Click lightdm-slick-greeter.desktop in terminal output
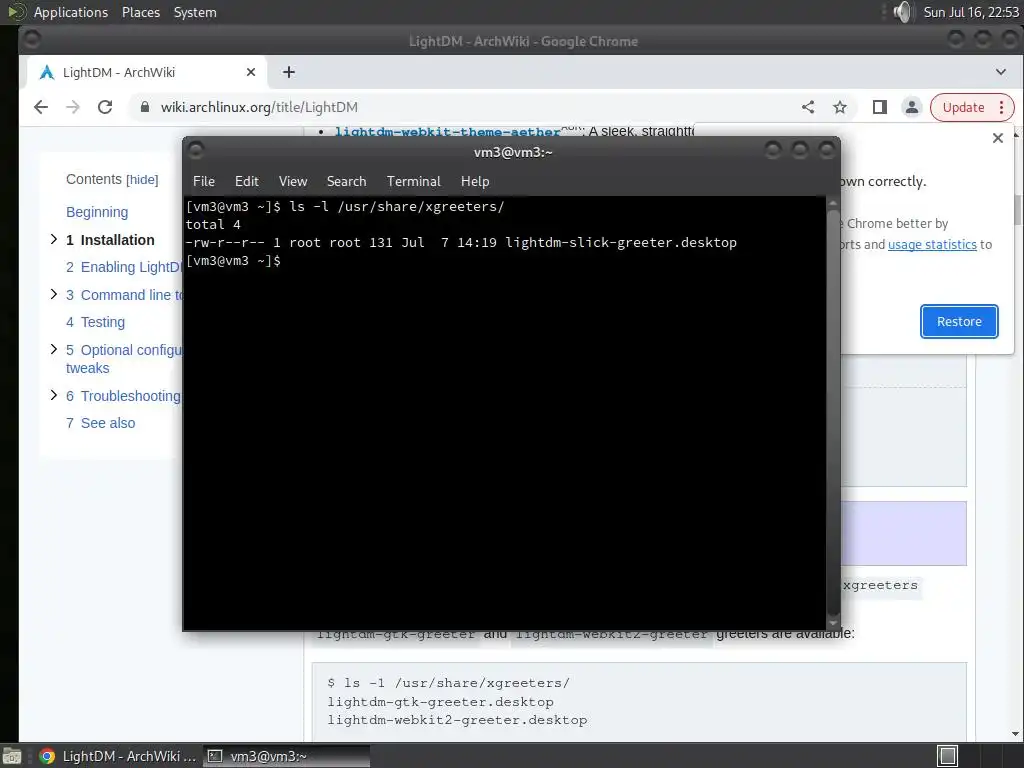Screen dimensions: 1024x768 620,242
